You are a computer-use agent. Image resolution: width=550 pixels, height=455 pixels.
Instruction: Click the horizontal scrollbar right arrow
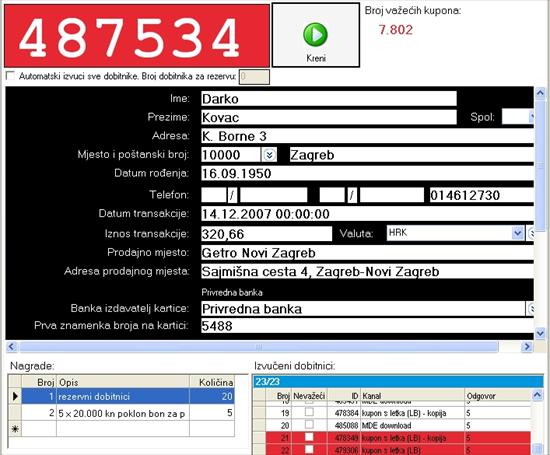(526, 347)
